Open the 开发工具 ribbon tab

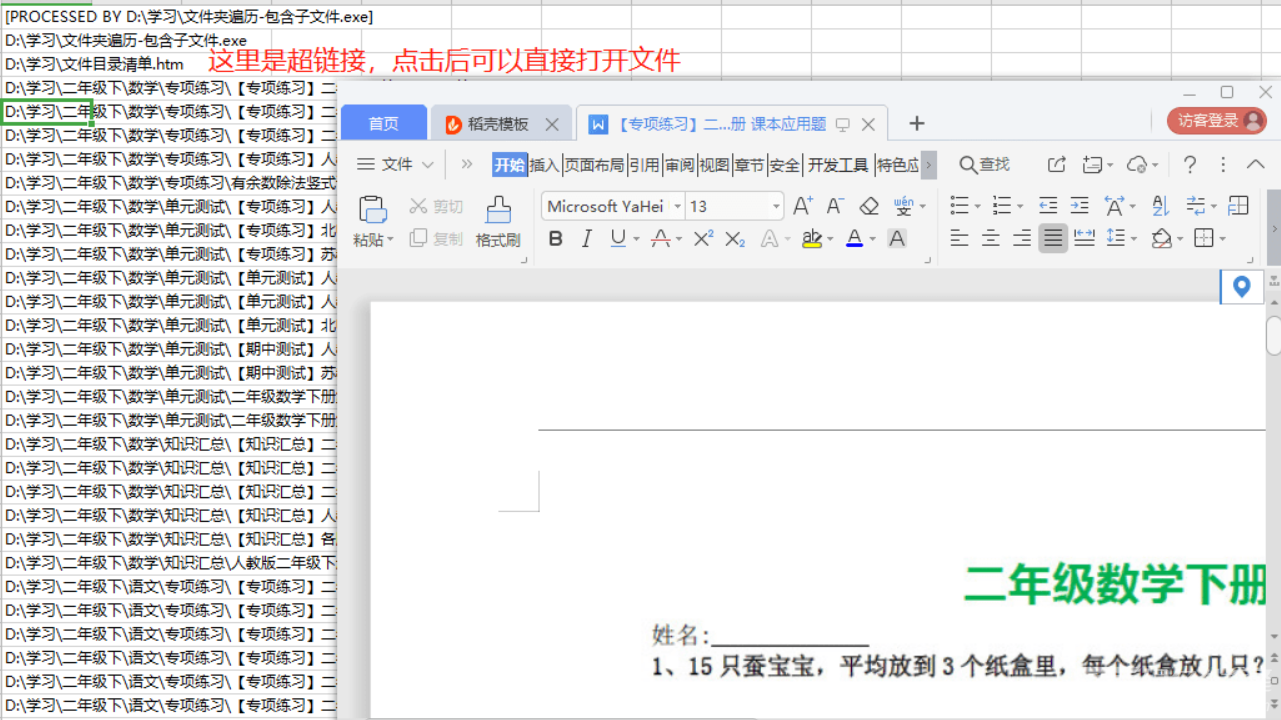tap(838, 165)
